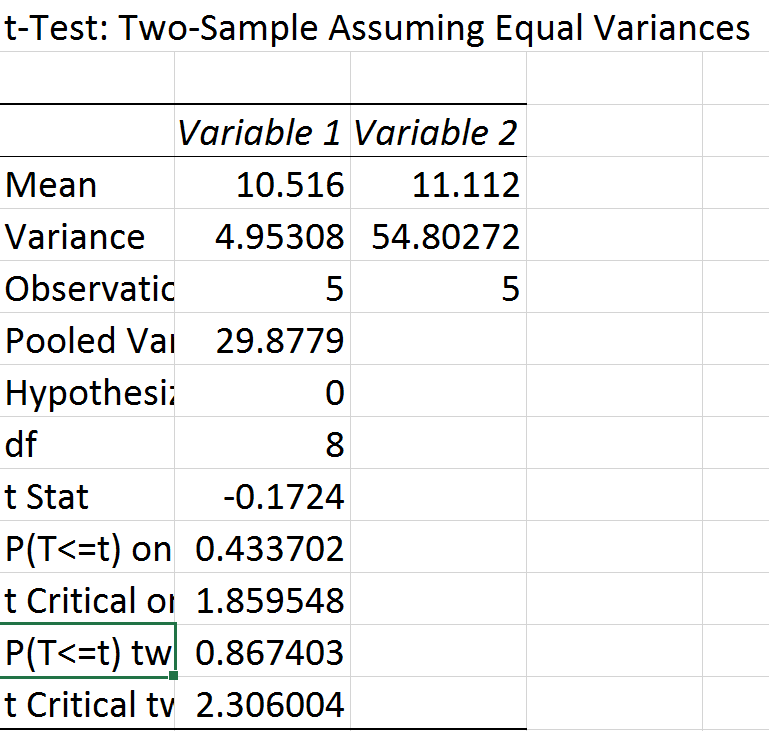
Task: Select the one-tail critical value 1.859548
Action: [262, 601]
